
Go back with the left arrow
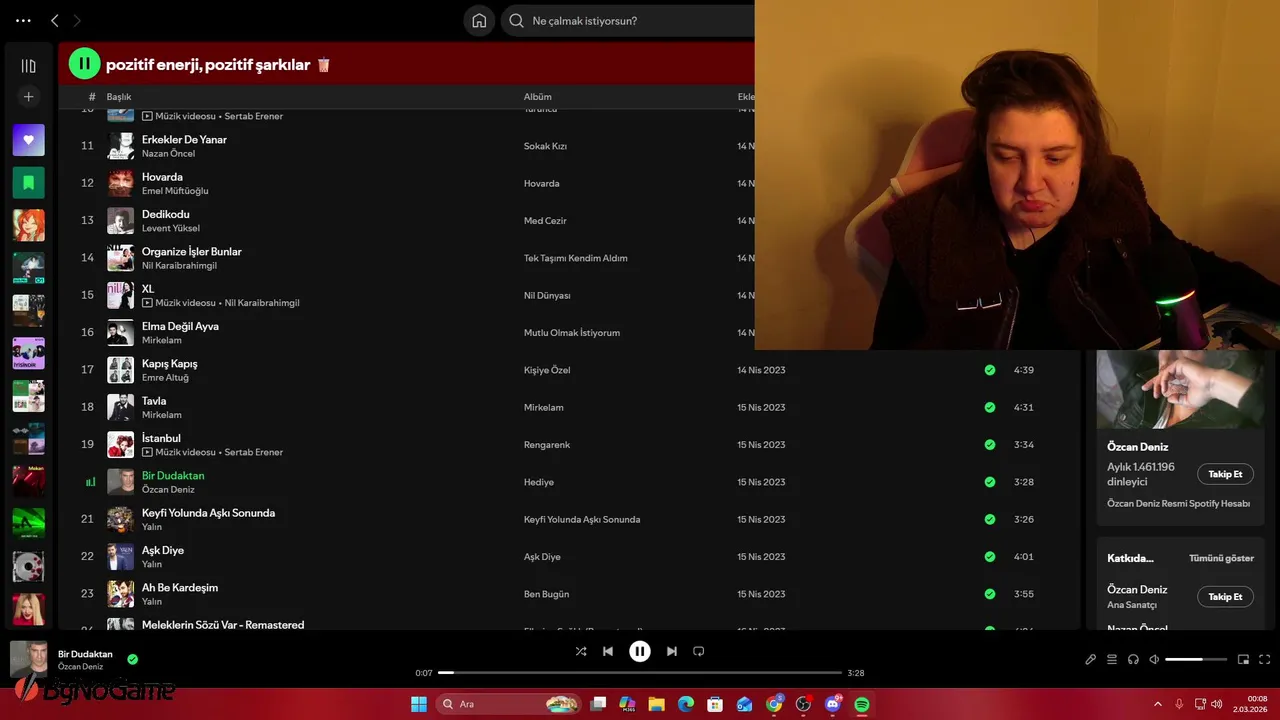(55, 20)
